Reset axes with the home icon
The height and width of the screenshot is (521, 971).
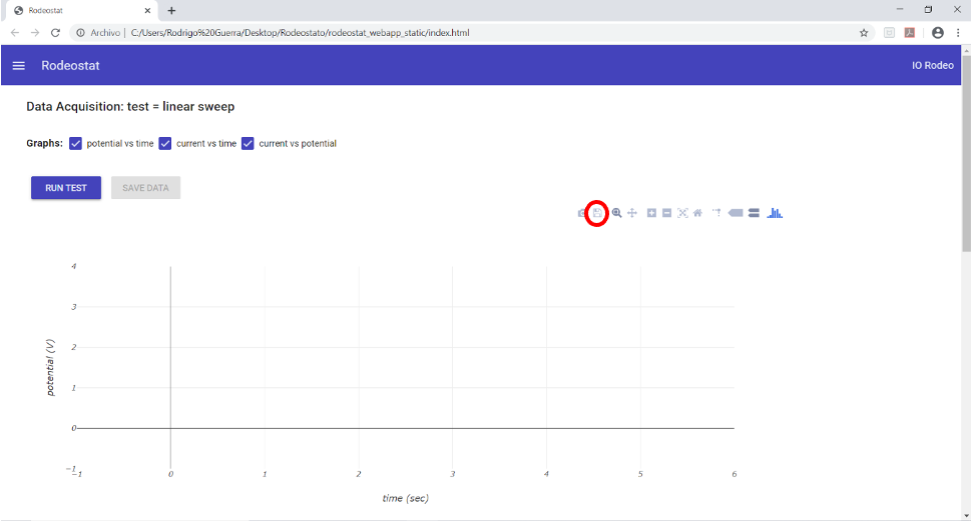[x=697, y=213]
